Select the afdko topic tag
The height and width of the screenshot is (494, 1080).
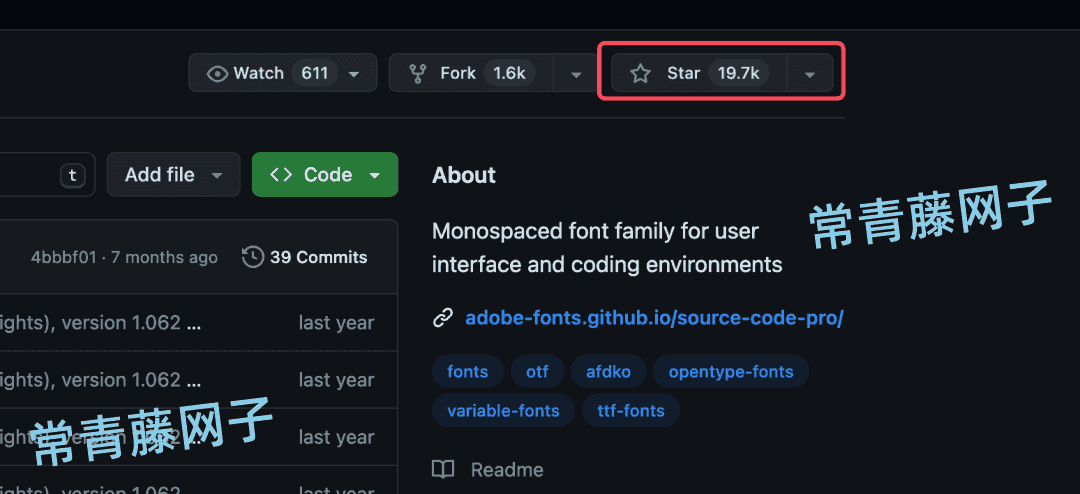coord(608,372)
